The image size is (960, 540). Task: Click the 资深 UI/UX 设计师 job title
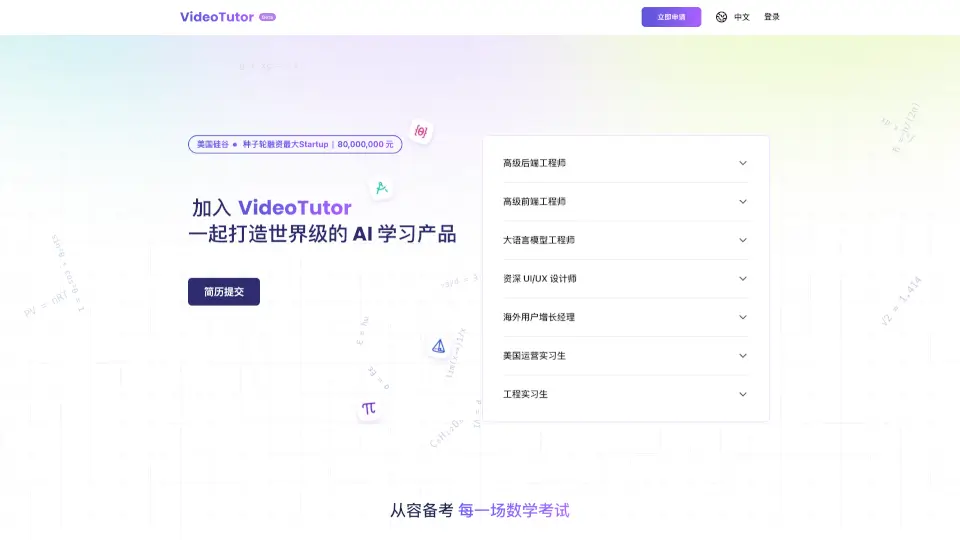[x=540, y=279]
